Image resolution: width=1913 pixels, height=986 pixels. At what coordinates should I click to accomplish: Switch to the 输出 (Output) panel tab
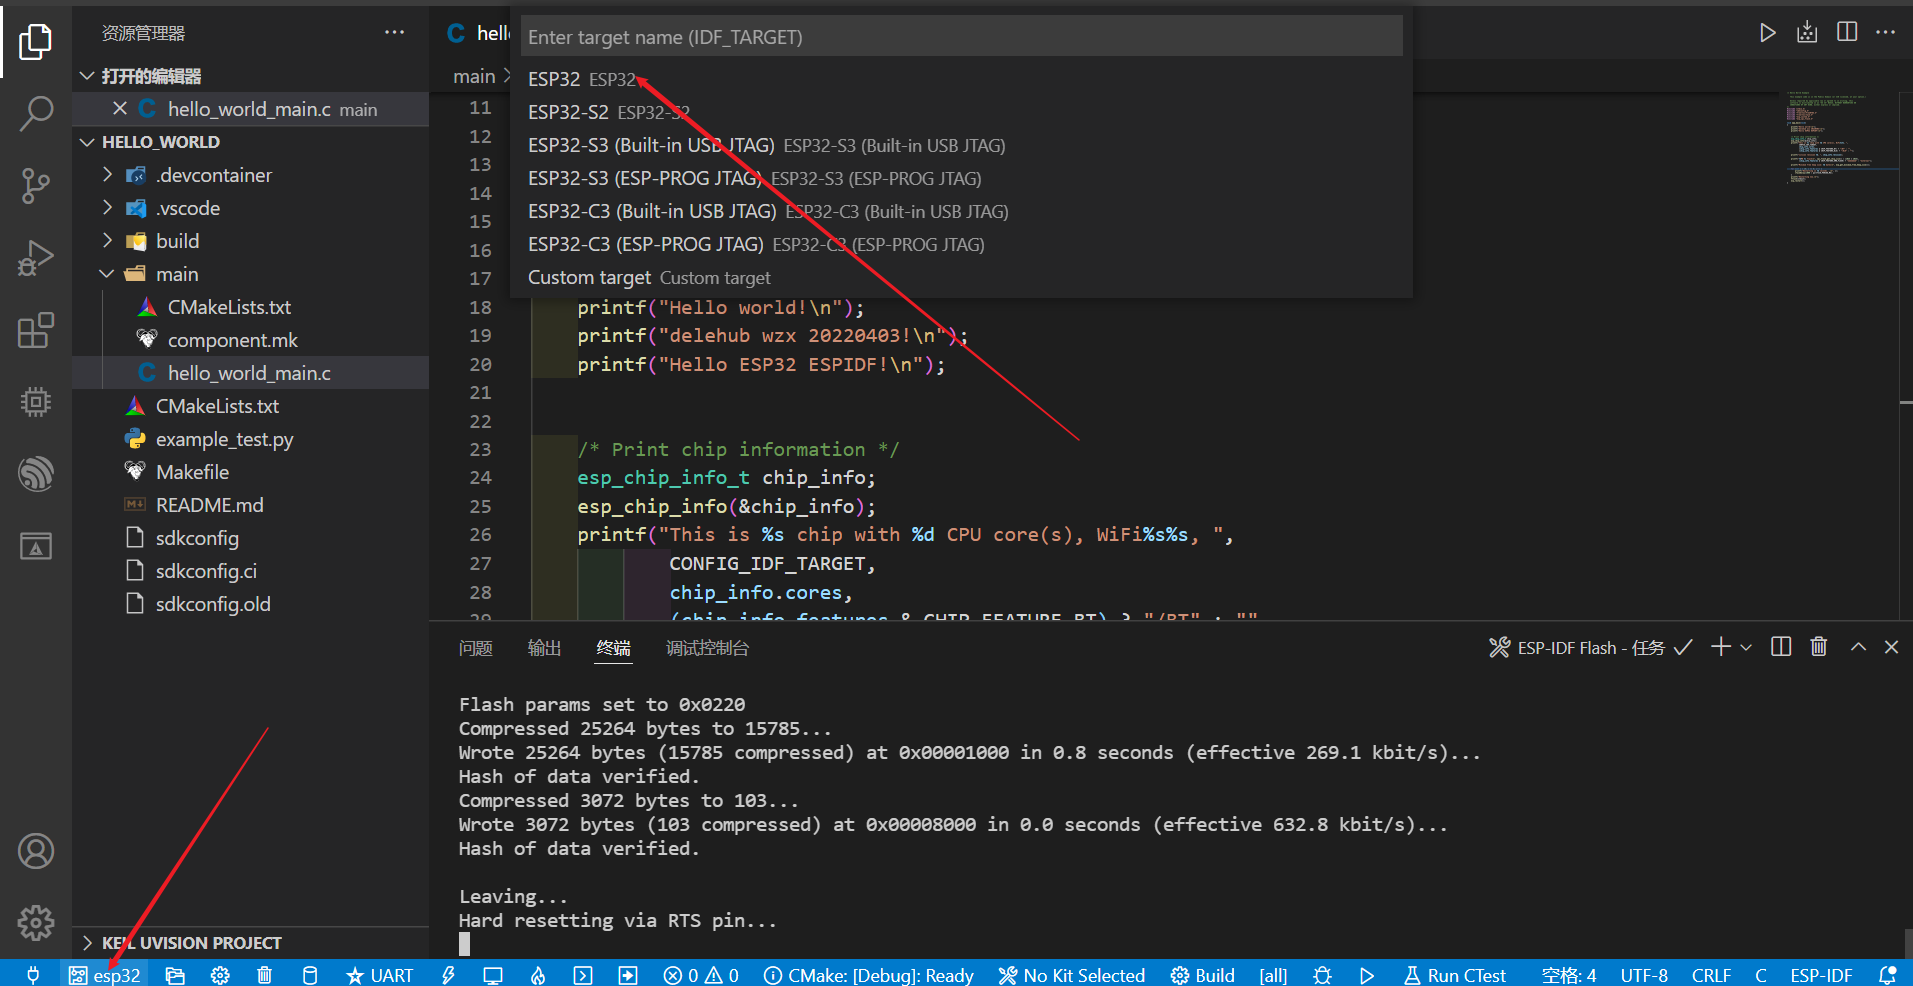[x=545, y=648]
